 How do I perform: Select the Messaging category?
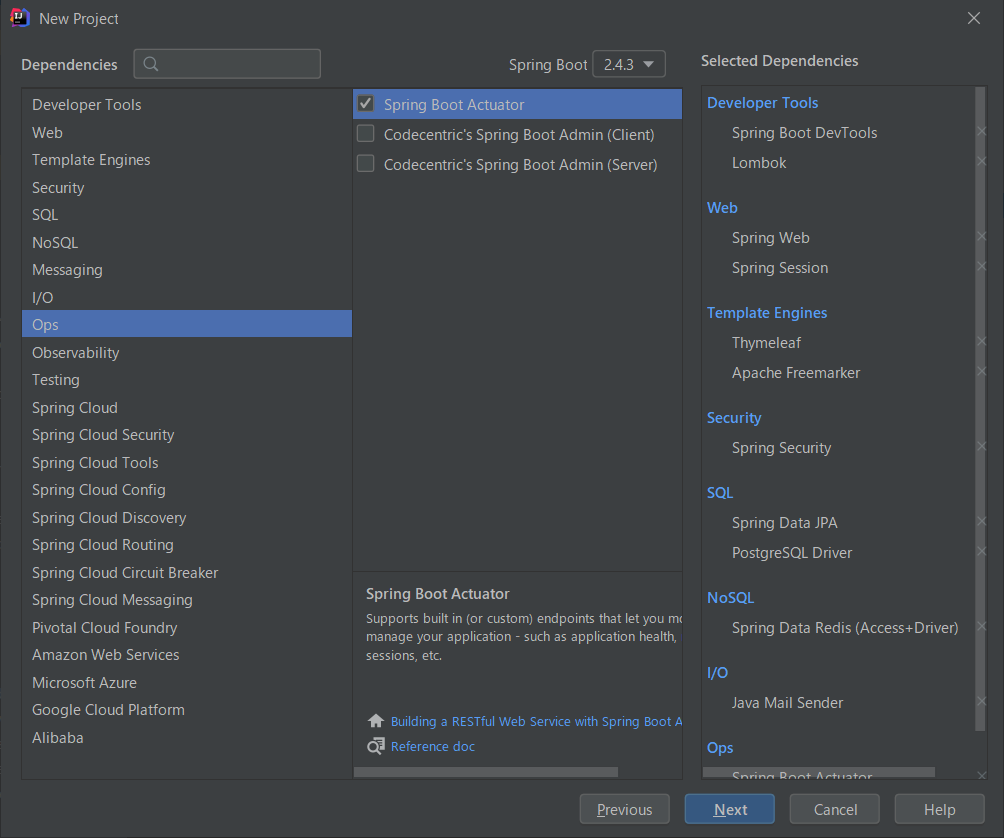point(187,270)
